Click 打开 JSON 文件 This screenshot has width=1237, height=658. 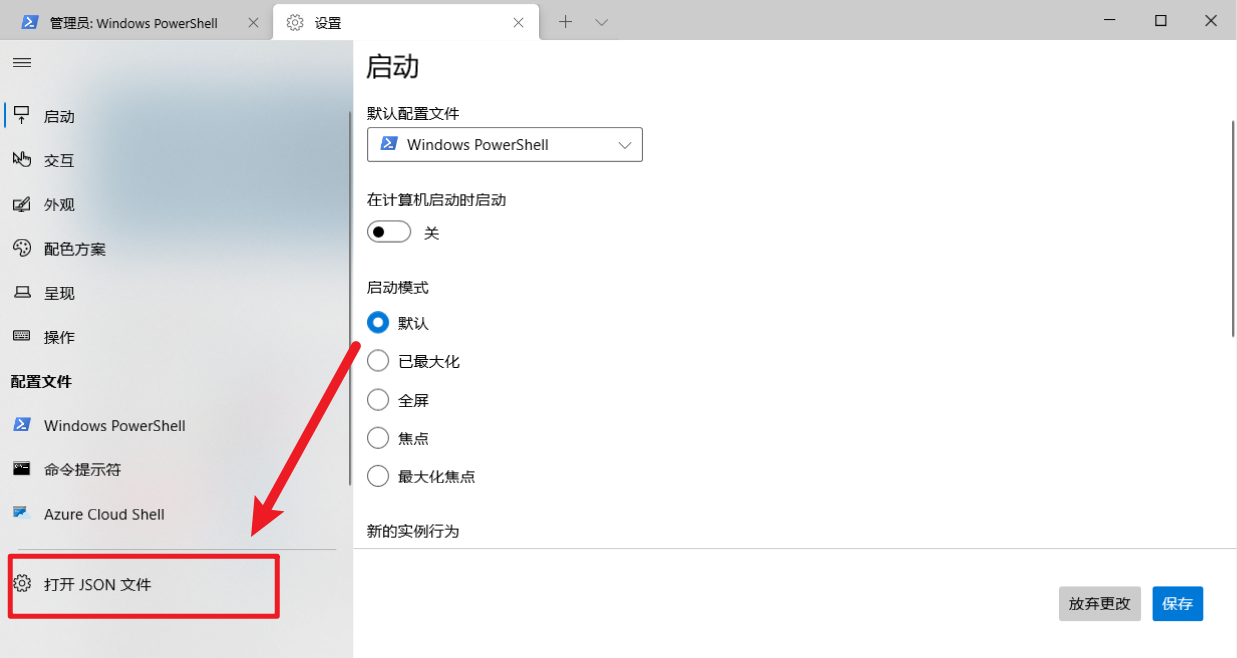click(98, 584)
